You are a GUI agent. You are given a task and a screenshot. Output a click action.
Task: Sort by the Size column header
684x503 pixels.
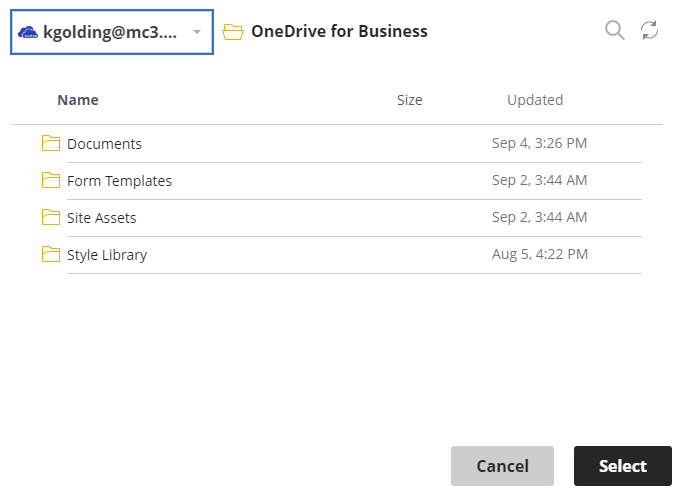pos(410,100)
